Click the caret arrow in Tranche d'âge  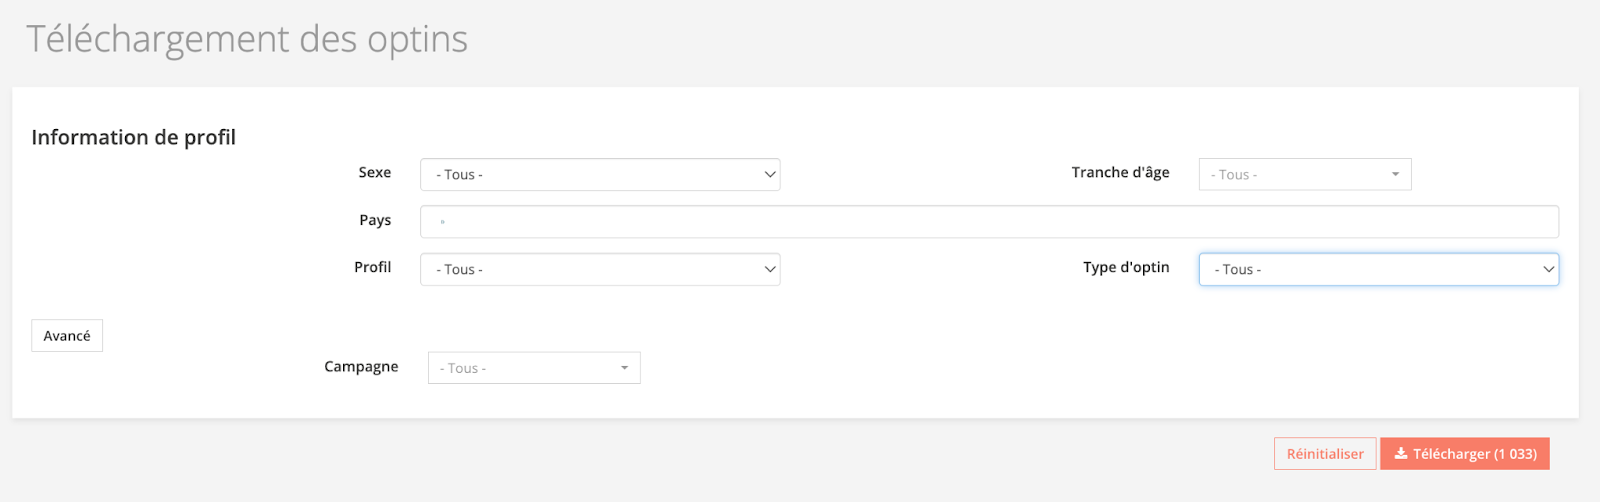tap(1395, 175)
